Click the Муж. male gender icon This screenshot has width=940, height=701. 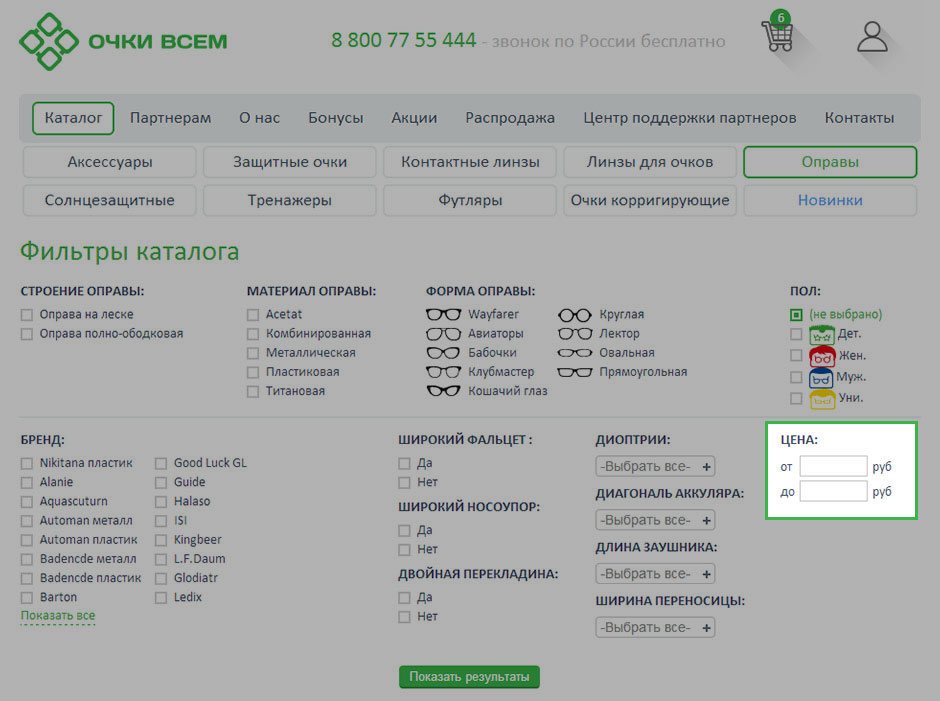point(821,377)
